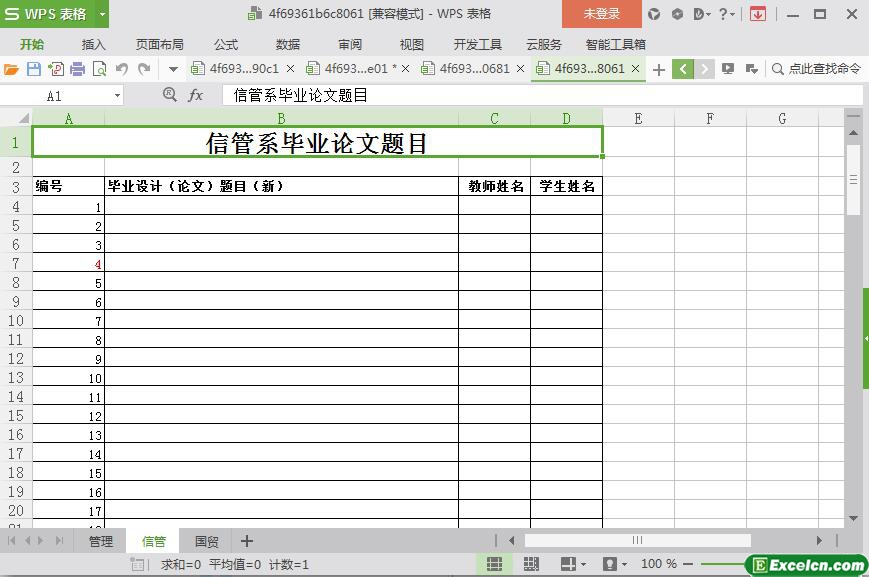Redo the last action
The height and width of the screenshot is (577, 869).
[144, 69]
